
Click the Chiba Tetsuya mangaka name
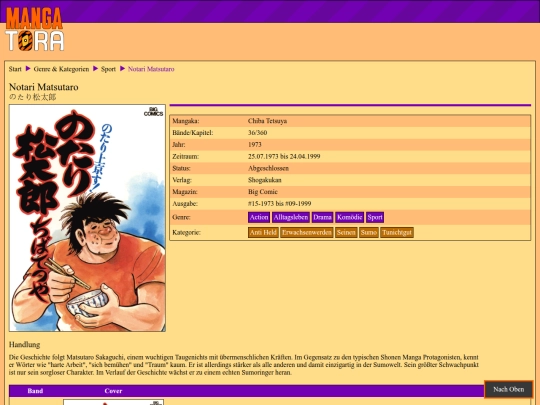267,121
